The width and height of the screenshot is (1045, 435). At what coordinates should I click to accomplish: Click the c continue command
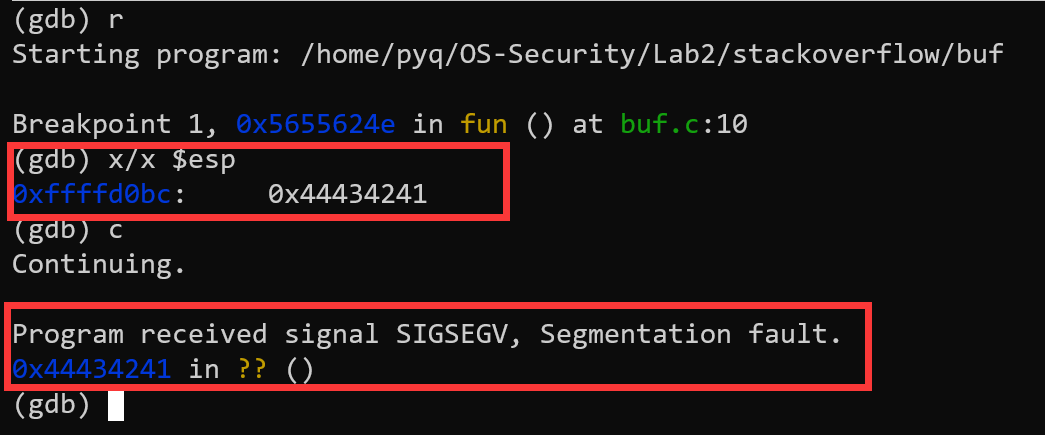(x=115, y=230)
